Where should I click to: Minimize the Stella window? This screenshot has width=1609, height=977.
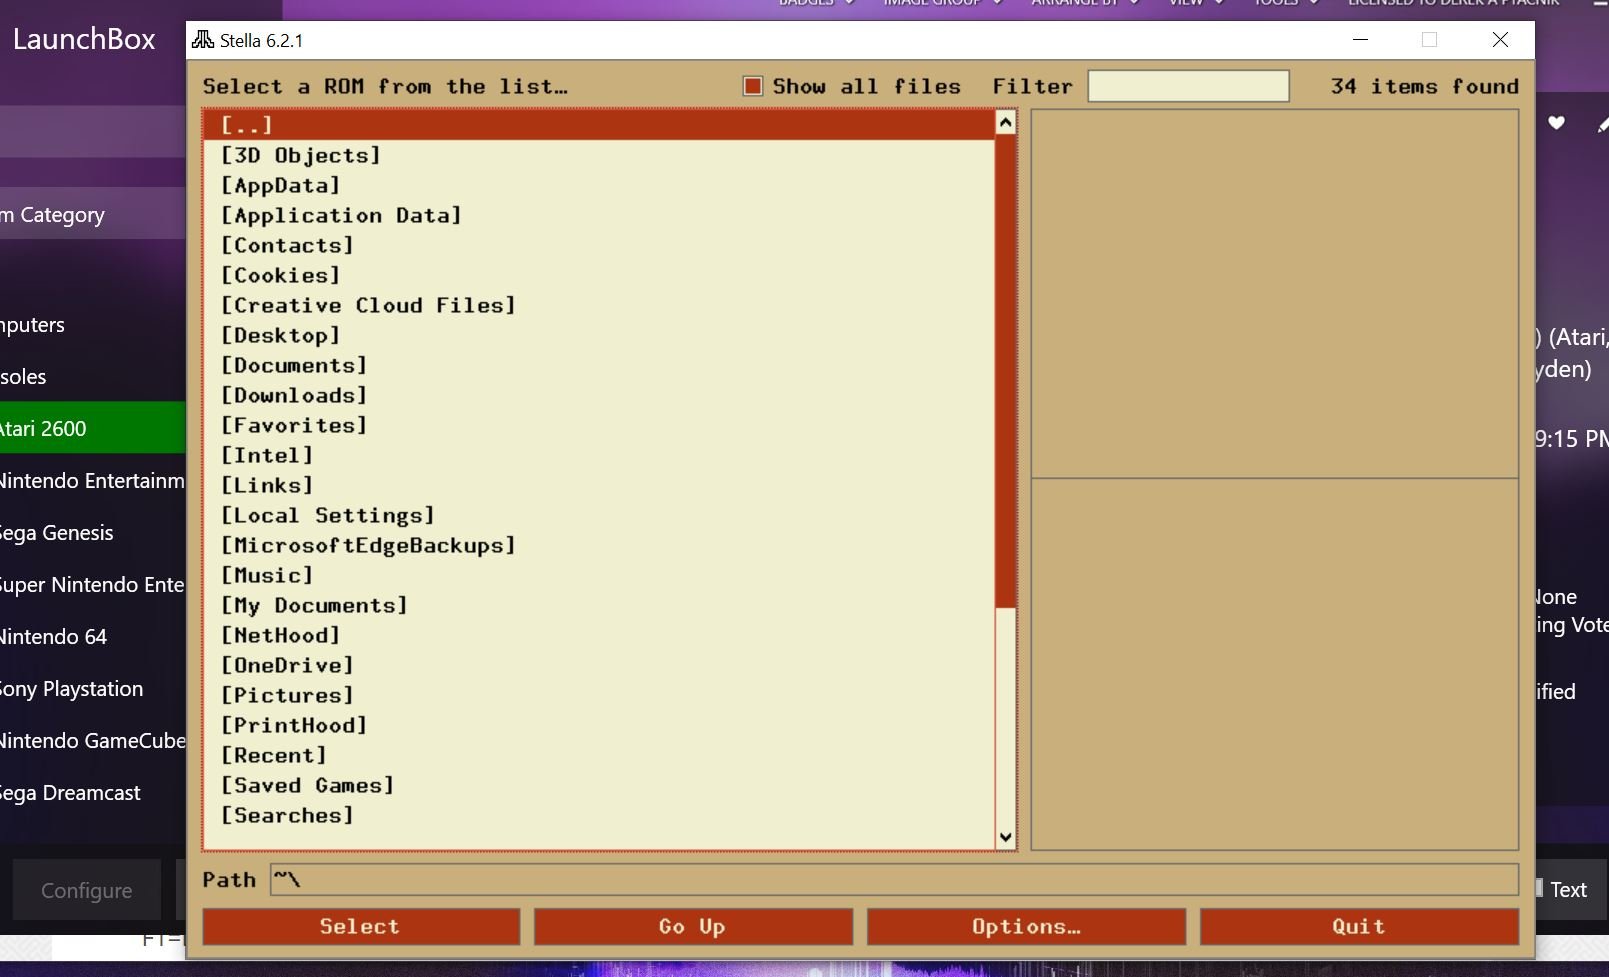(x=1360, y=40)
